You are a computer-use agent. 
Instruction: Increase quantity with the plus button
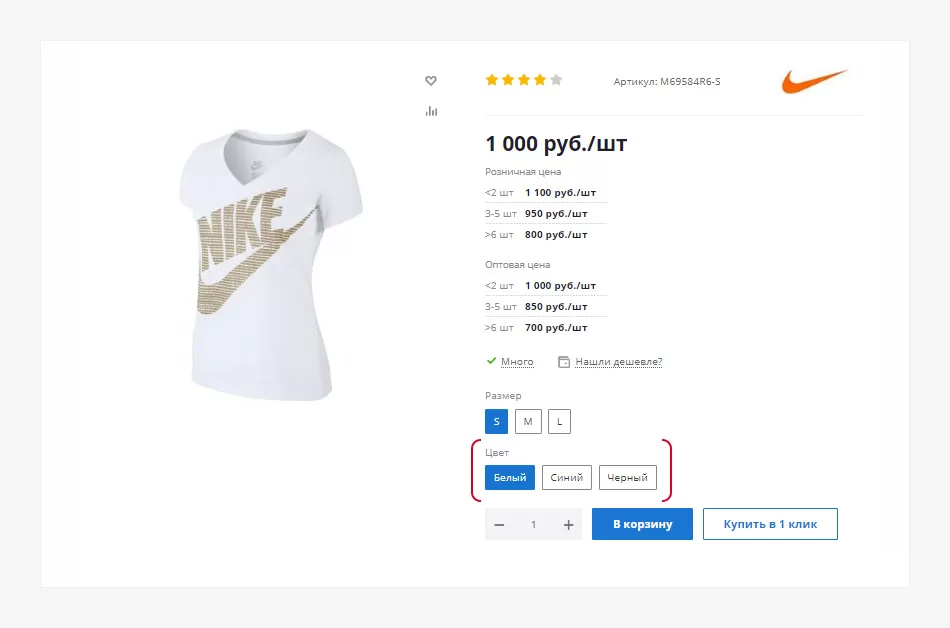tap(568, 524)
